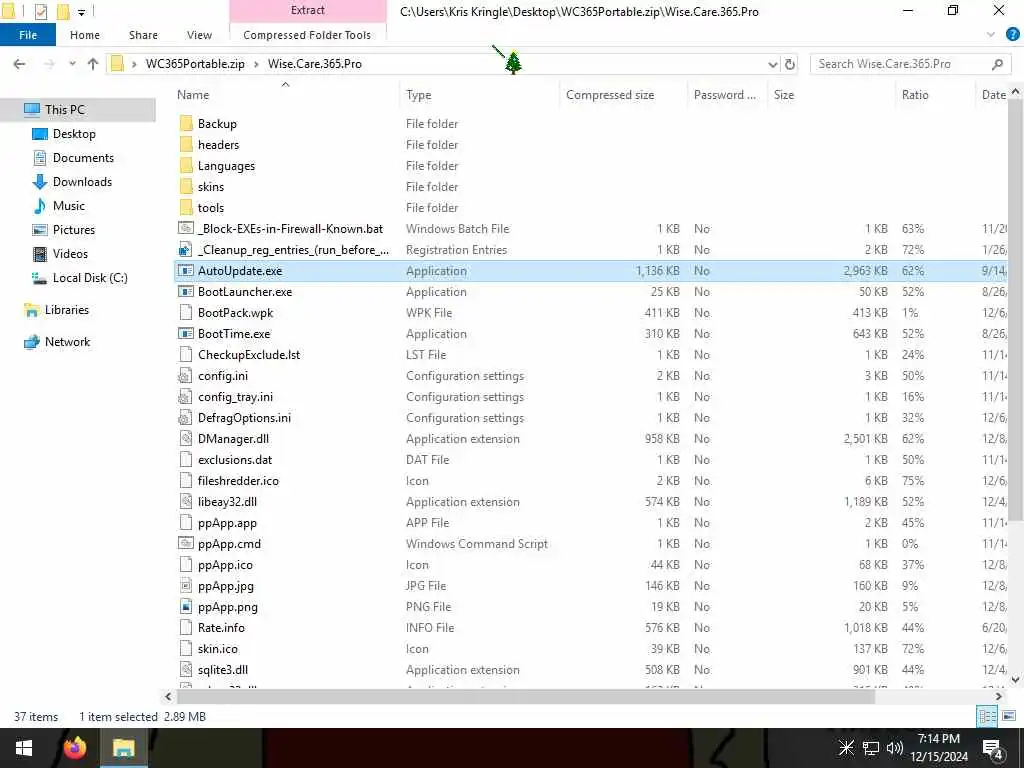Click the Properties quick access icon
Screen dimensions: 1024x768
tap(40, 11)
